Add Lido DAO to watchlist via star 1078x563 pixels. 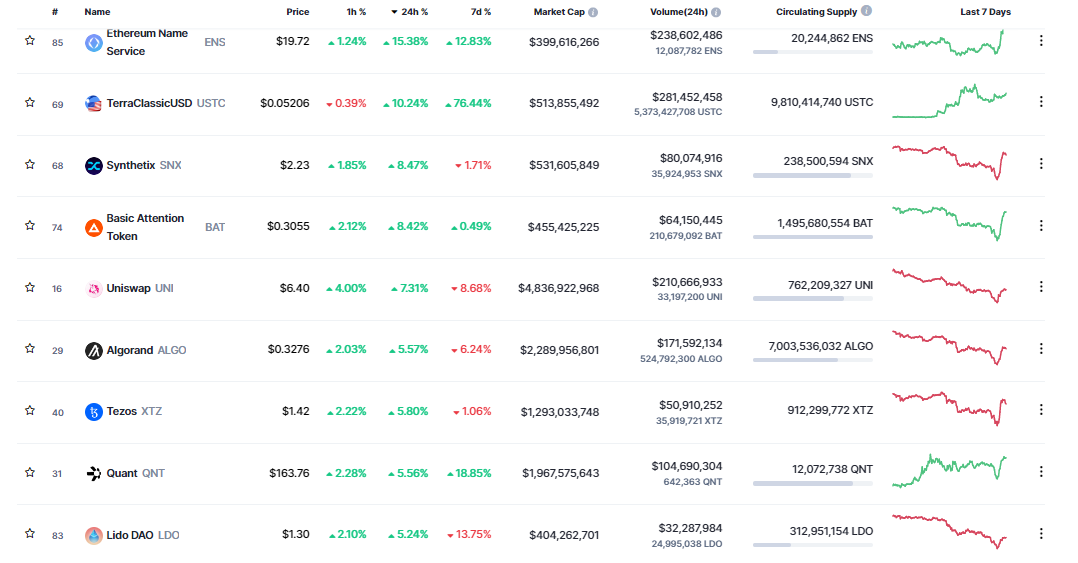click(30, 535)
